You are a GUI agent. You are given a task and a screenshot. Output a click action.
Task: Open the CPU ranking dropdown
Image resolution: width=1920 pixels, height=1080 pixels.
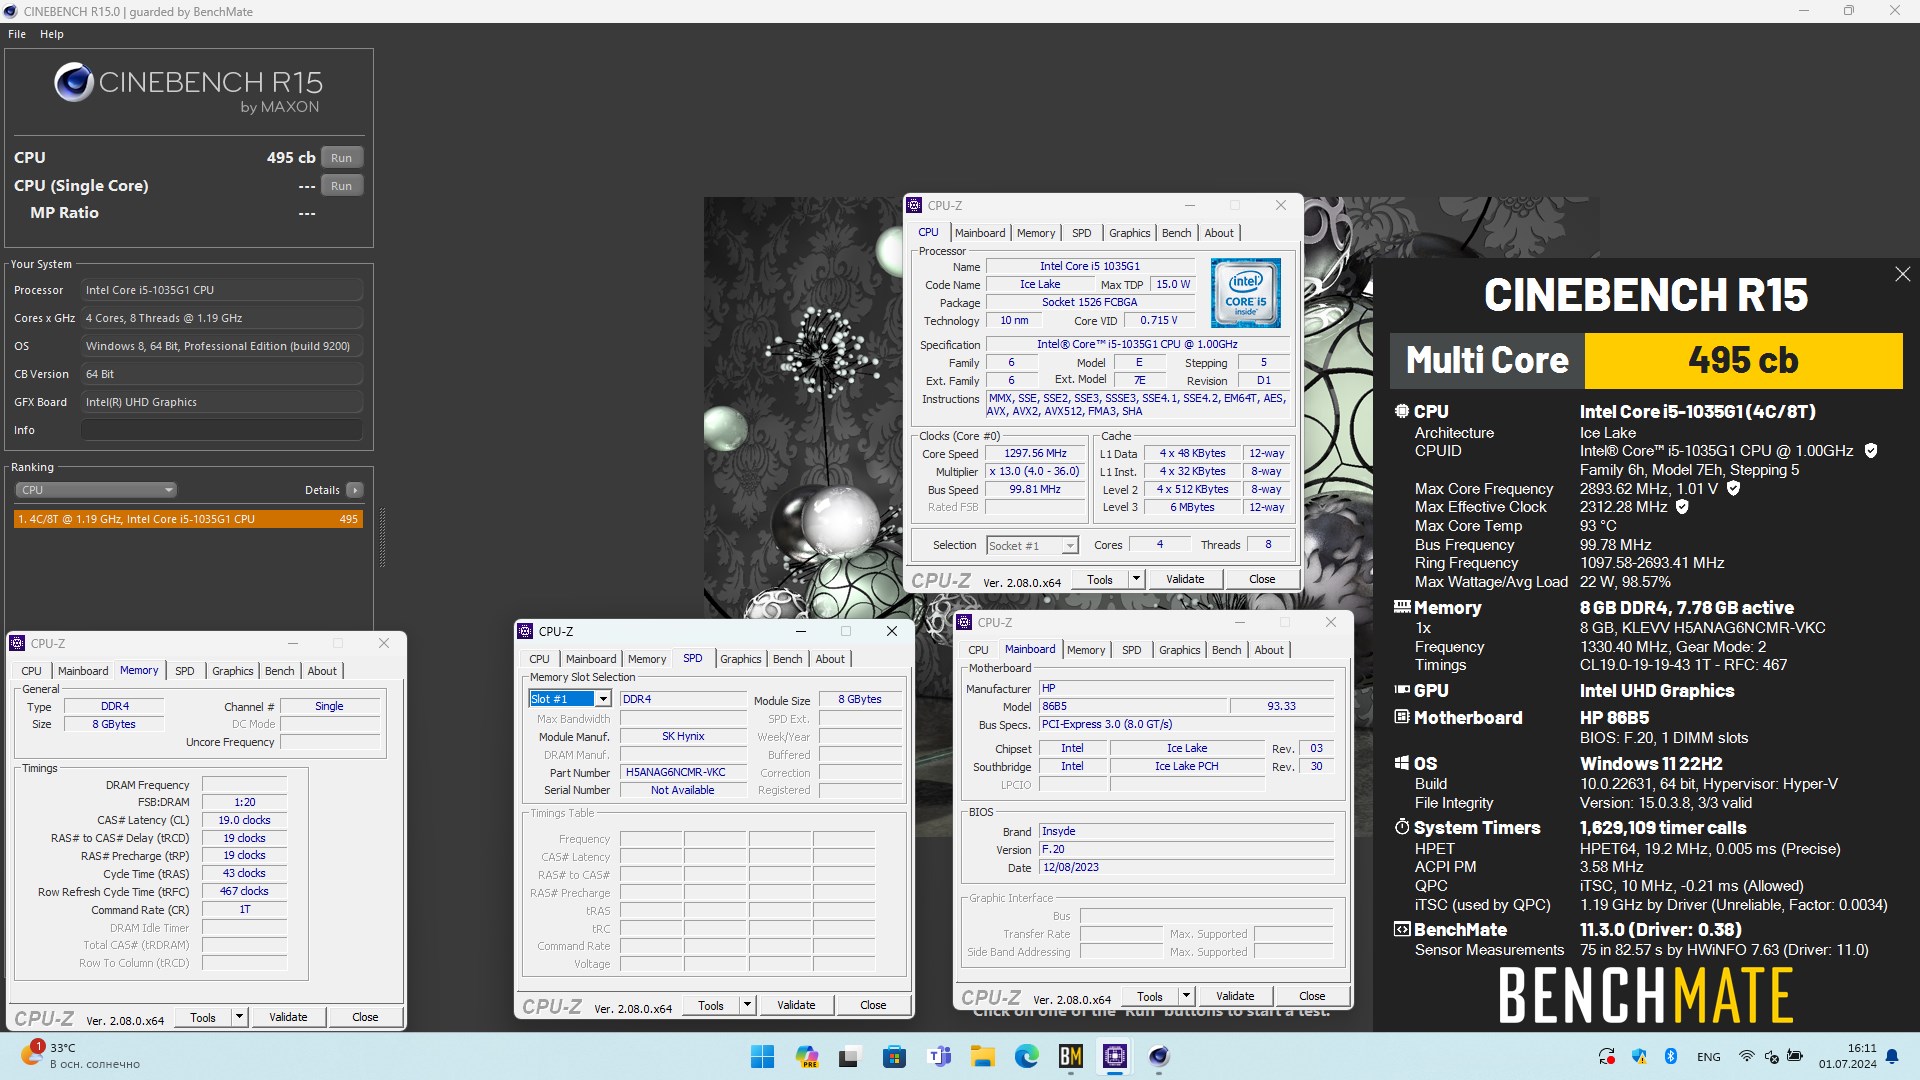tap(96, 490)
